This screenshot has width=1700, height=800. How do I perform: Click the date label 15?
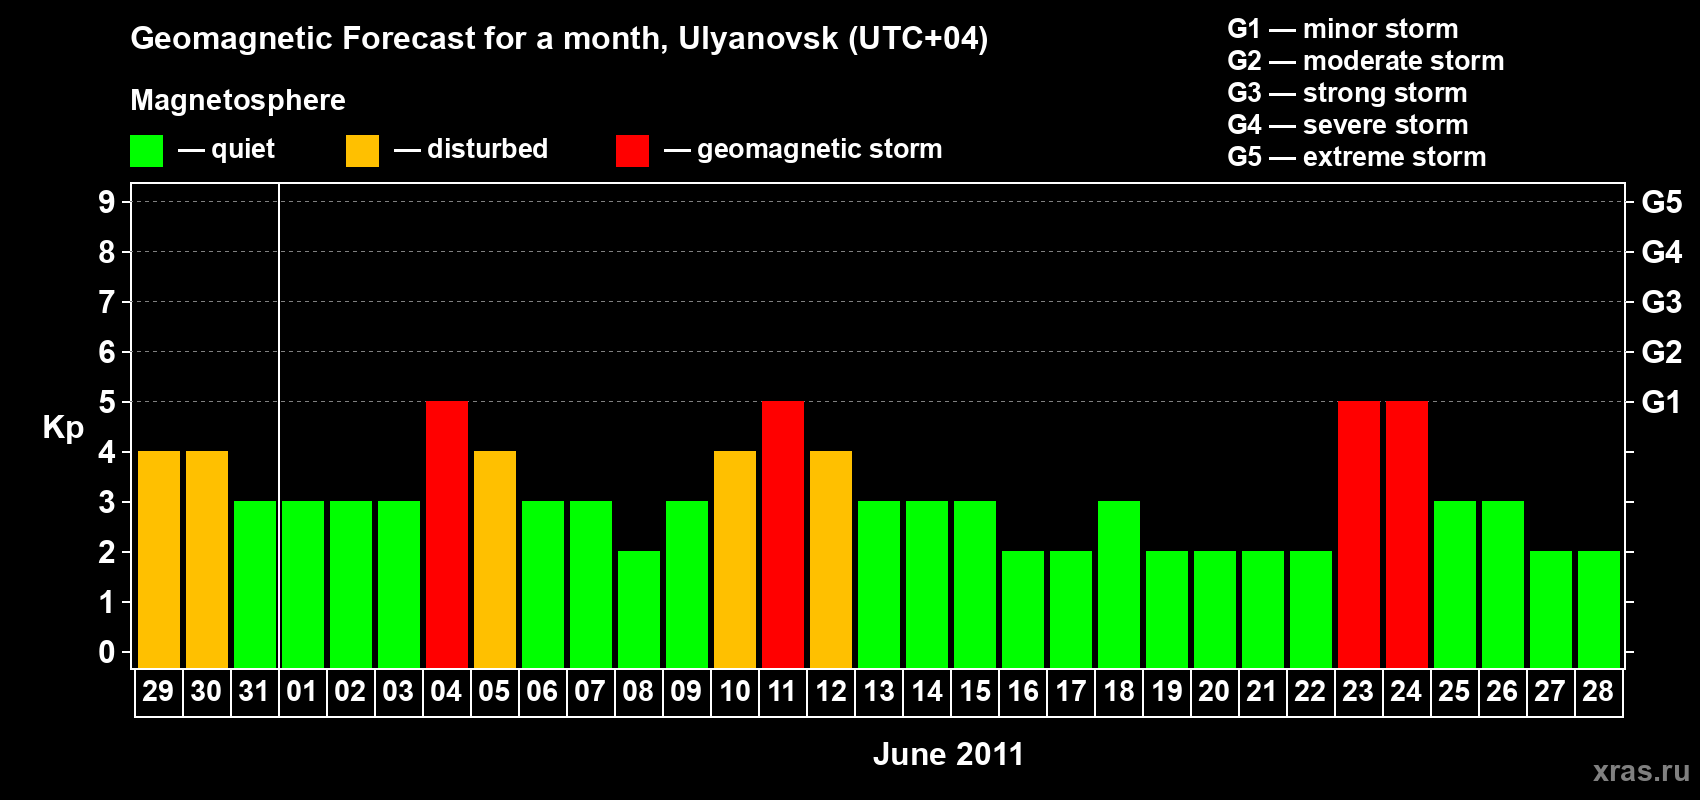pyautogui.click(x=975, y=691)
